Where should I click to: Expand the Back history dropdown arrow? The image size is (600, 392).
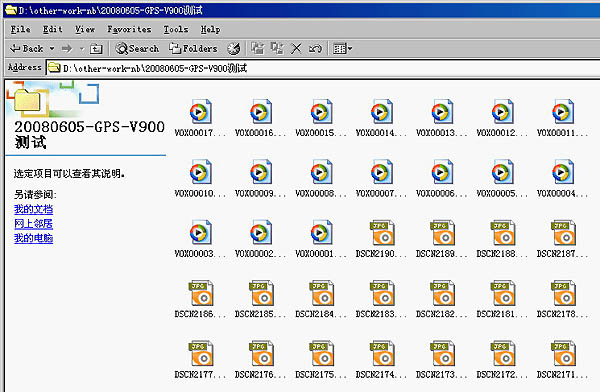(x=52, y=49)
